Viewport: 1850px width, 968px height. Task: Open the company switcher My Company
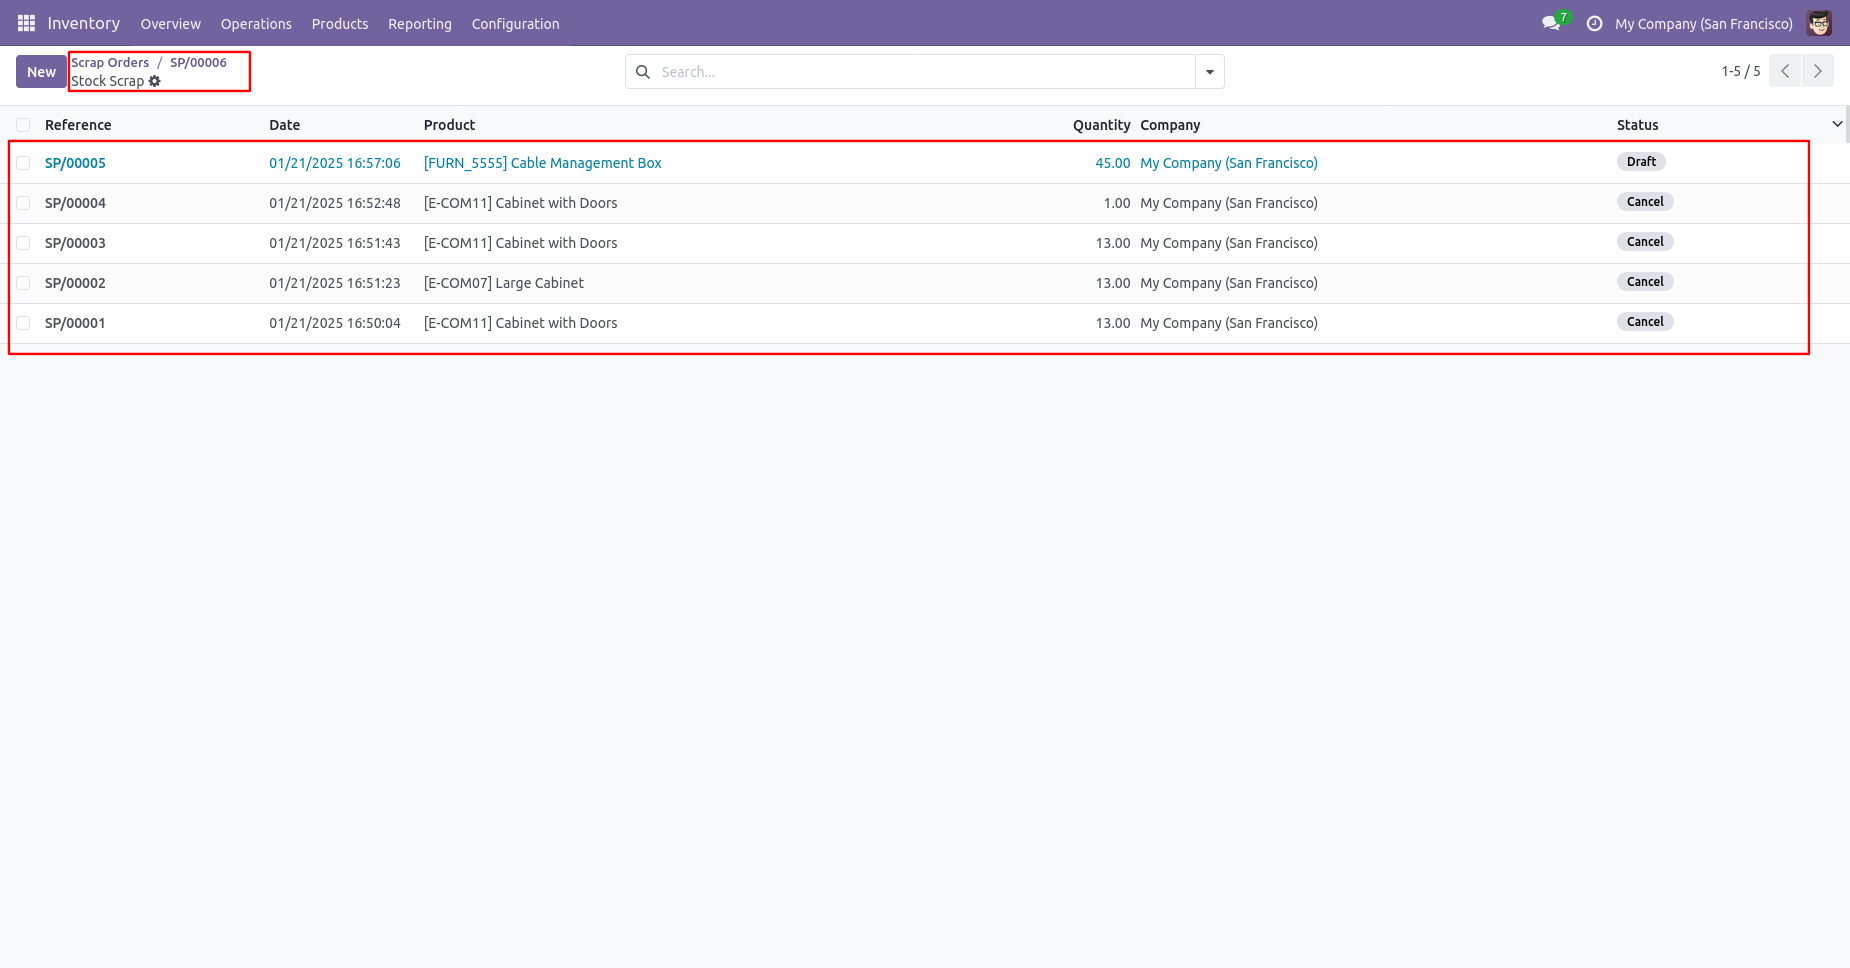[x=1703, y=24]
